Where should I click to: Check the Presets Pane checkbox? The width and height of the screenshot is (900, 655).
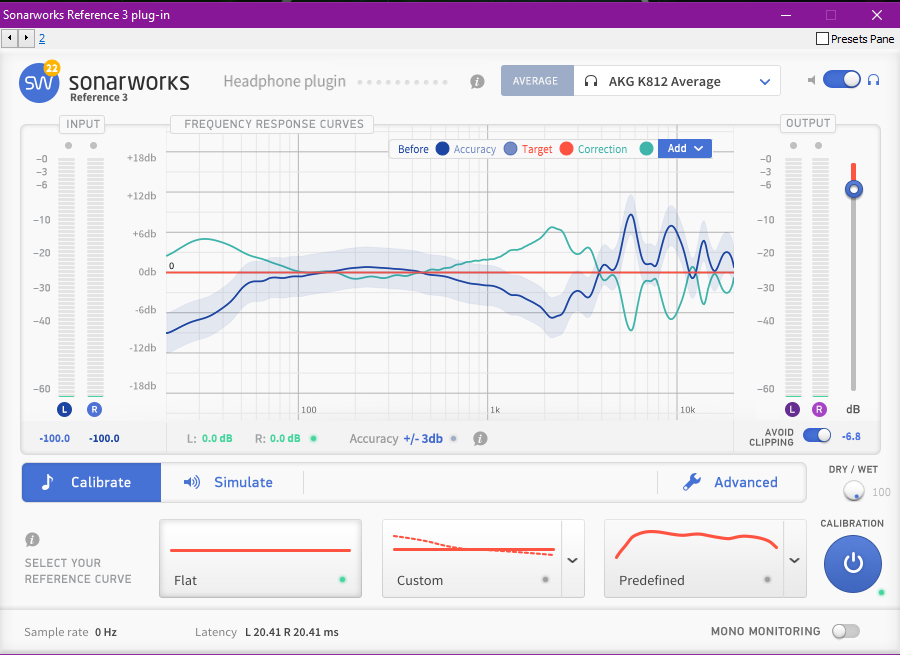(x=822, y=38)
